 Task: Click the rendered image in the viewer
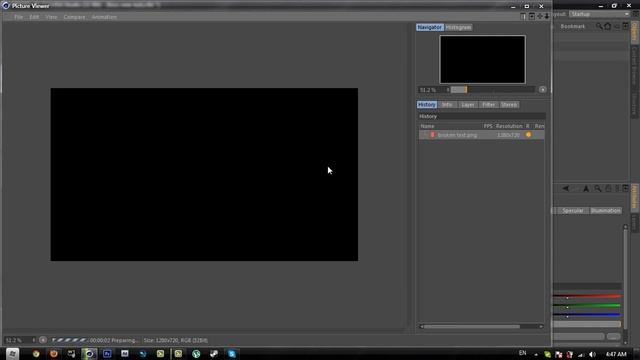tap(204, 174)
